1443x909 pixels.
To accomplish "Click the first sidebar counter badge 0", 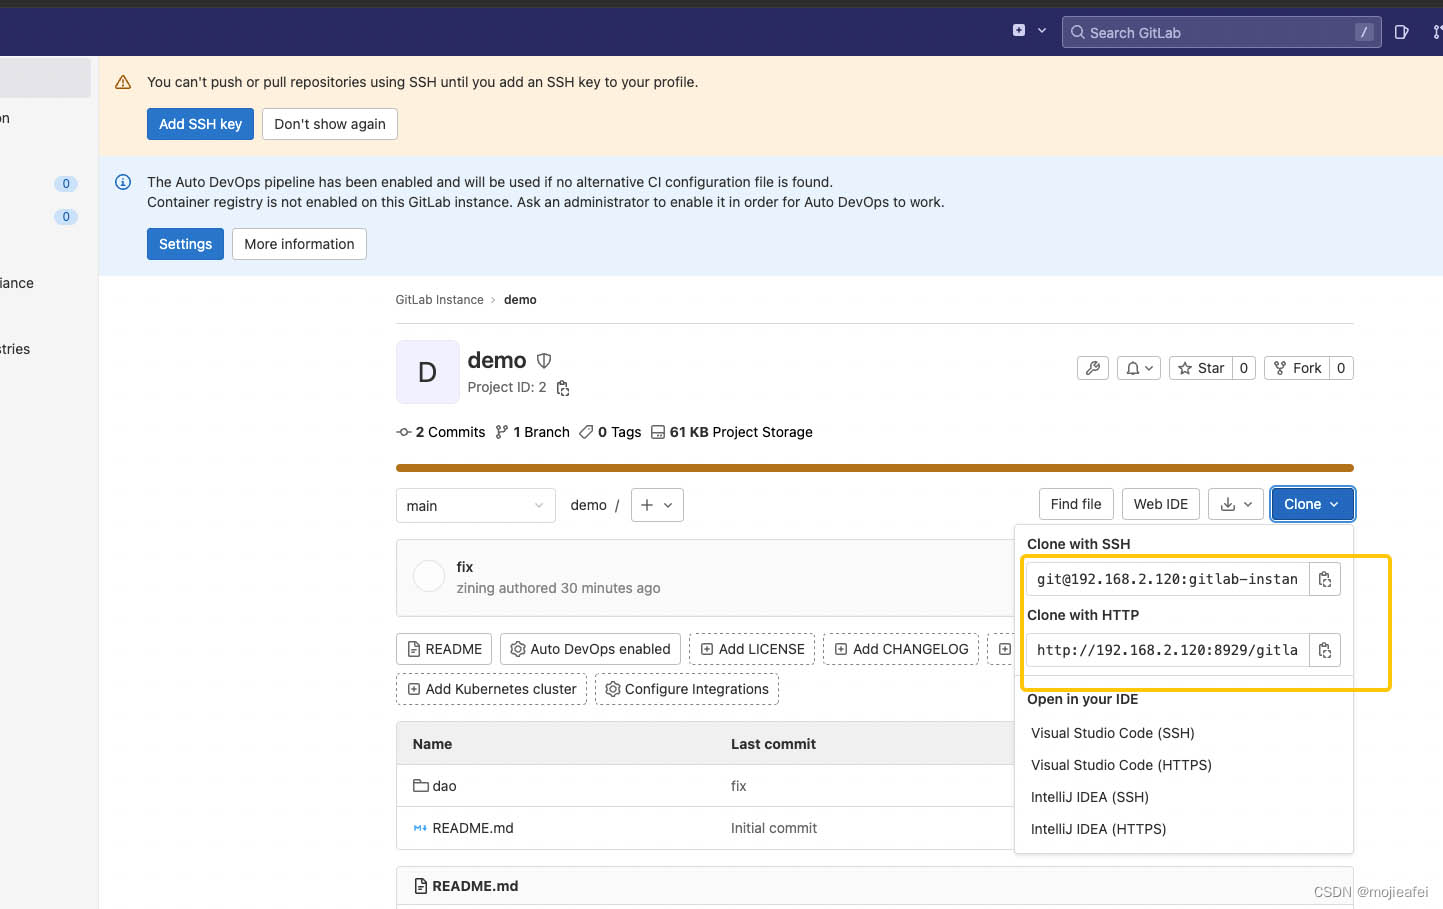I will tap(66, 184).
